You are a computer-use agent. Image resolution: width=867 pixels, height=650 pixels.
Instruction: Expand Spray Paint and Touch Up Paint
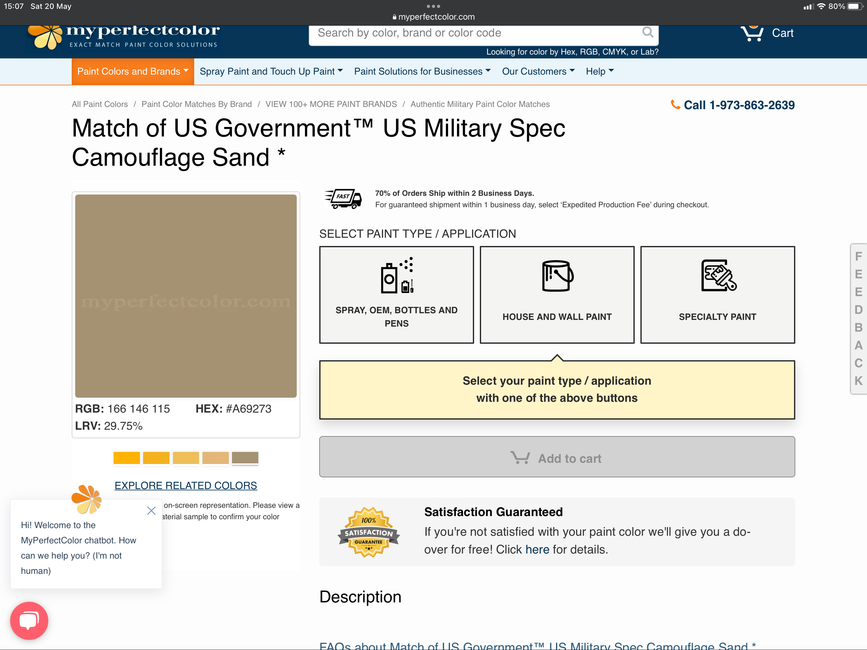tap(271, 71)
